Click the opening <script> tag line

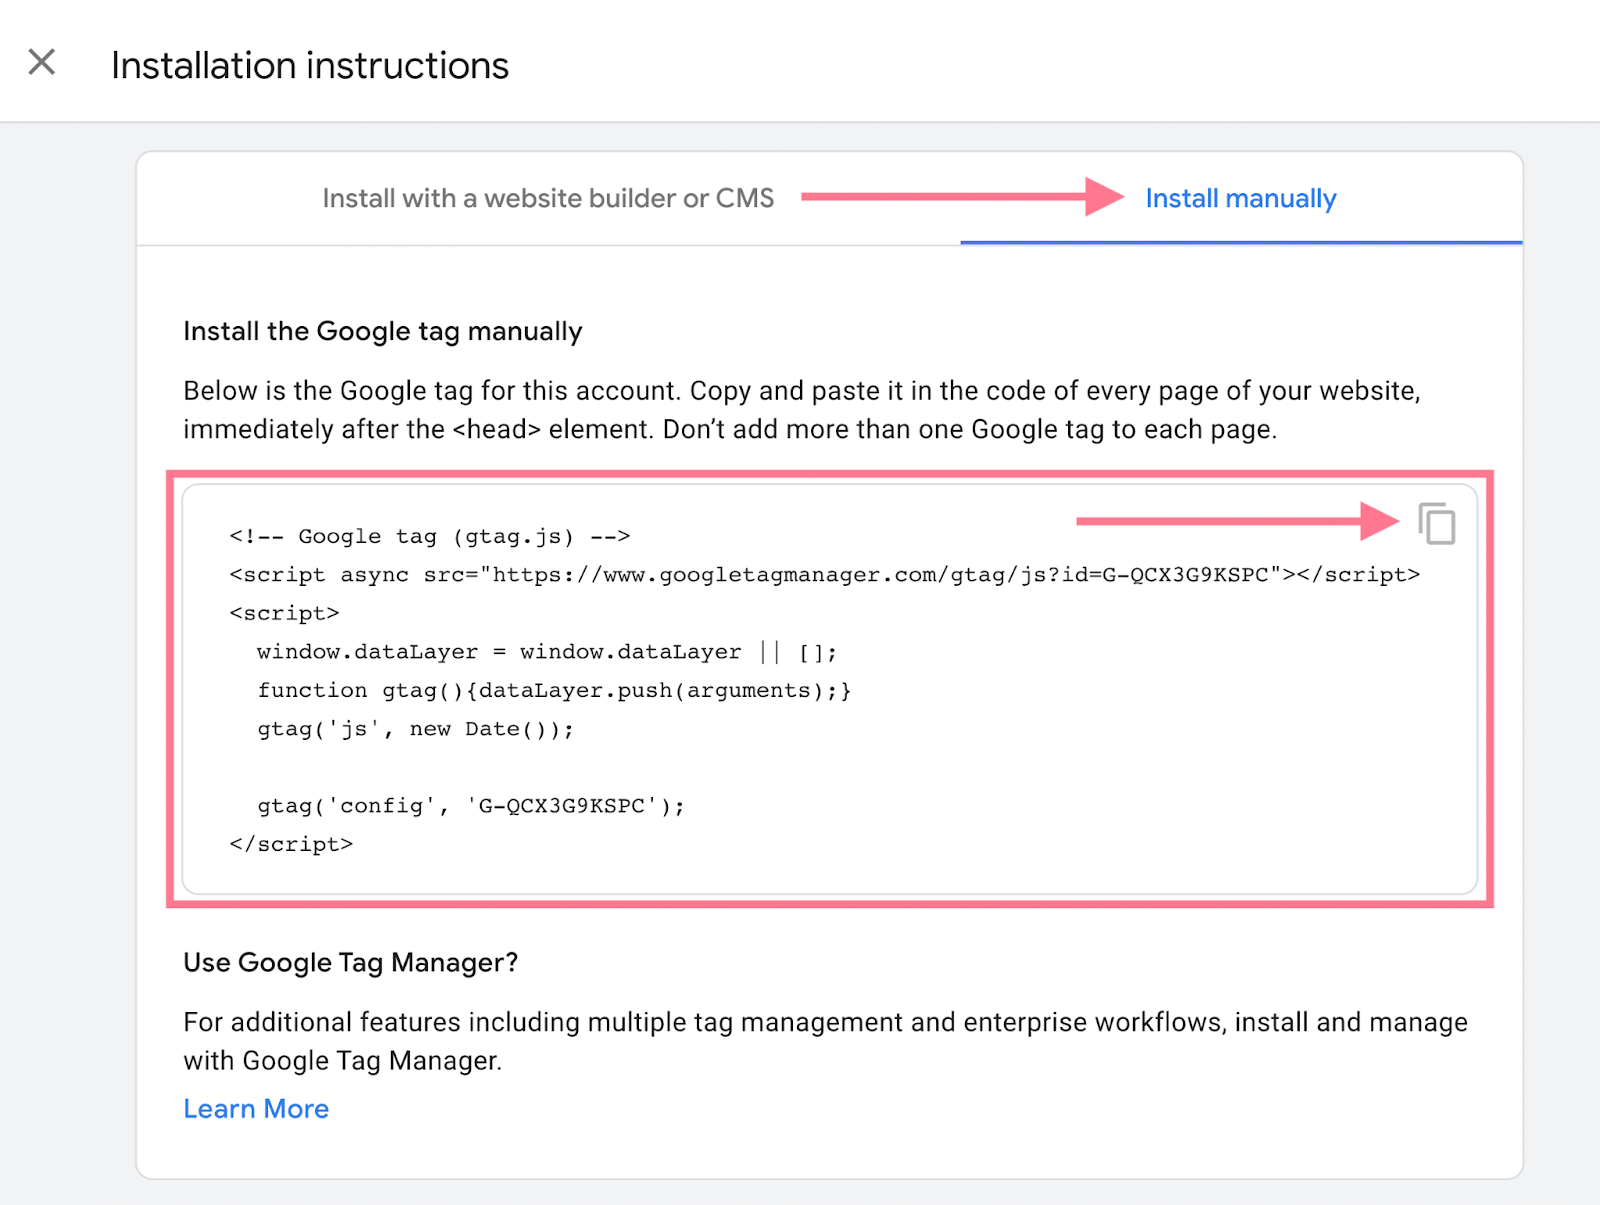coord(284,613)
